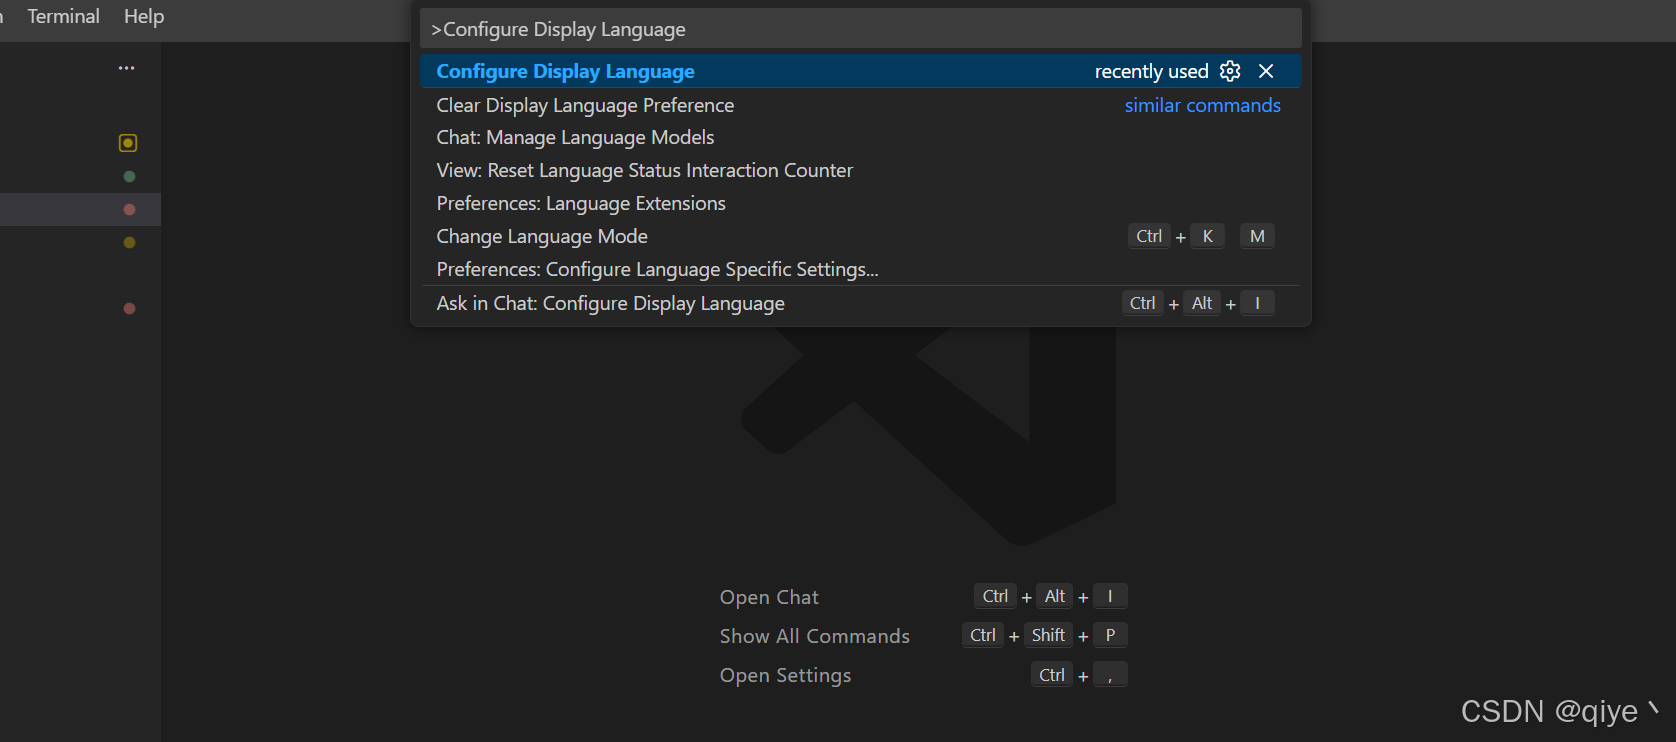Click the red dot in highlighted sidebar row
The width and height of the screenshot is (1676, 742).
tap(129, 209)
